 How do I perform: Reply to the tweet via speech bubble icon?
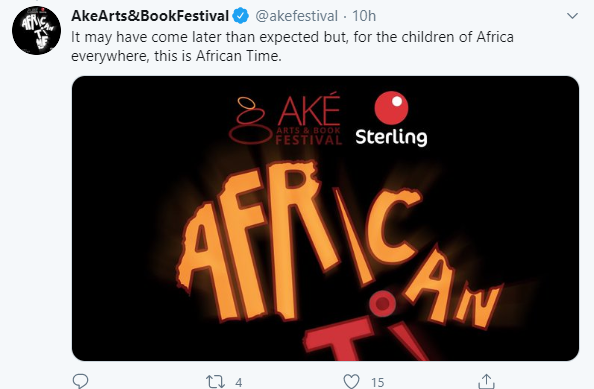pyautogui.click(x=80, y=381)
